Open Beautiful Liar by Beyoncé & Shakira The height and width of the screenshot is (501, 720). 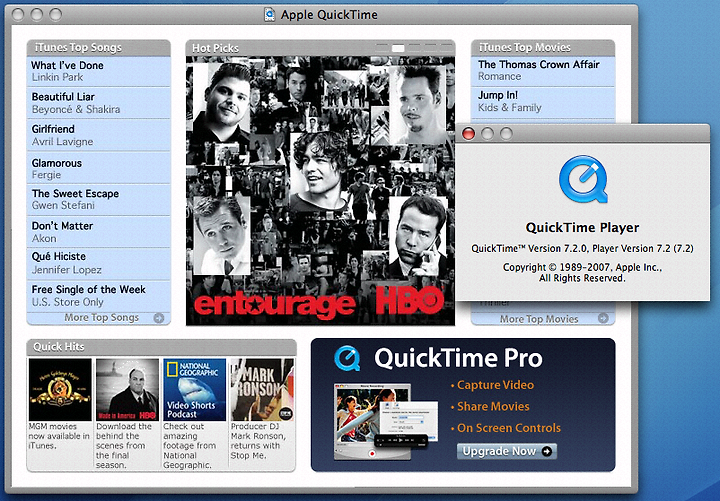coord(98,103)
